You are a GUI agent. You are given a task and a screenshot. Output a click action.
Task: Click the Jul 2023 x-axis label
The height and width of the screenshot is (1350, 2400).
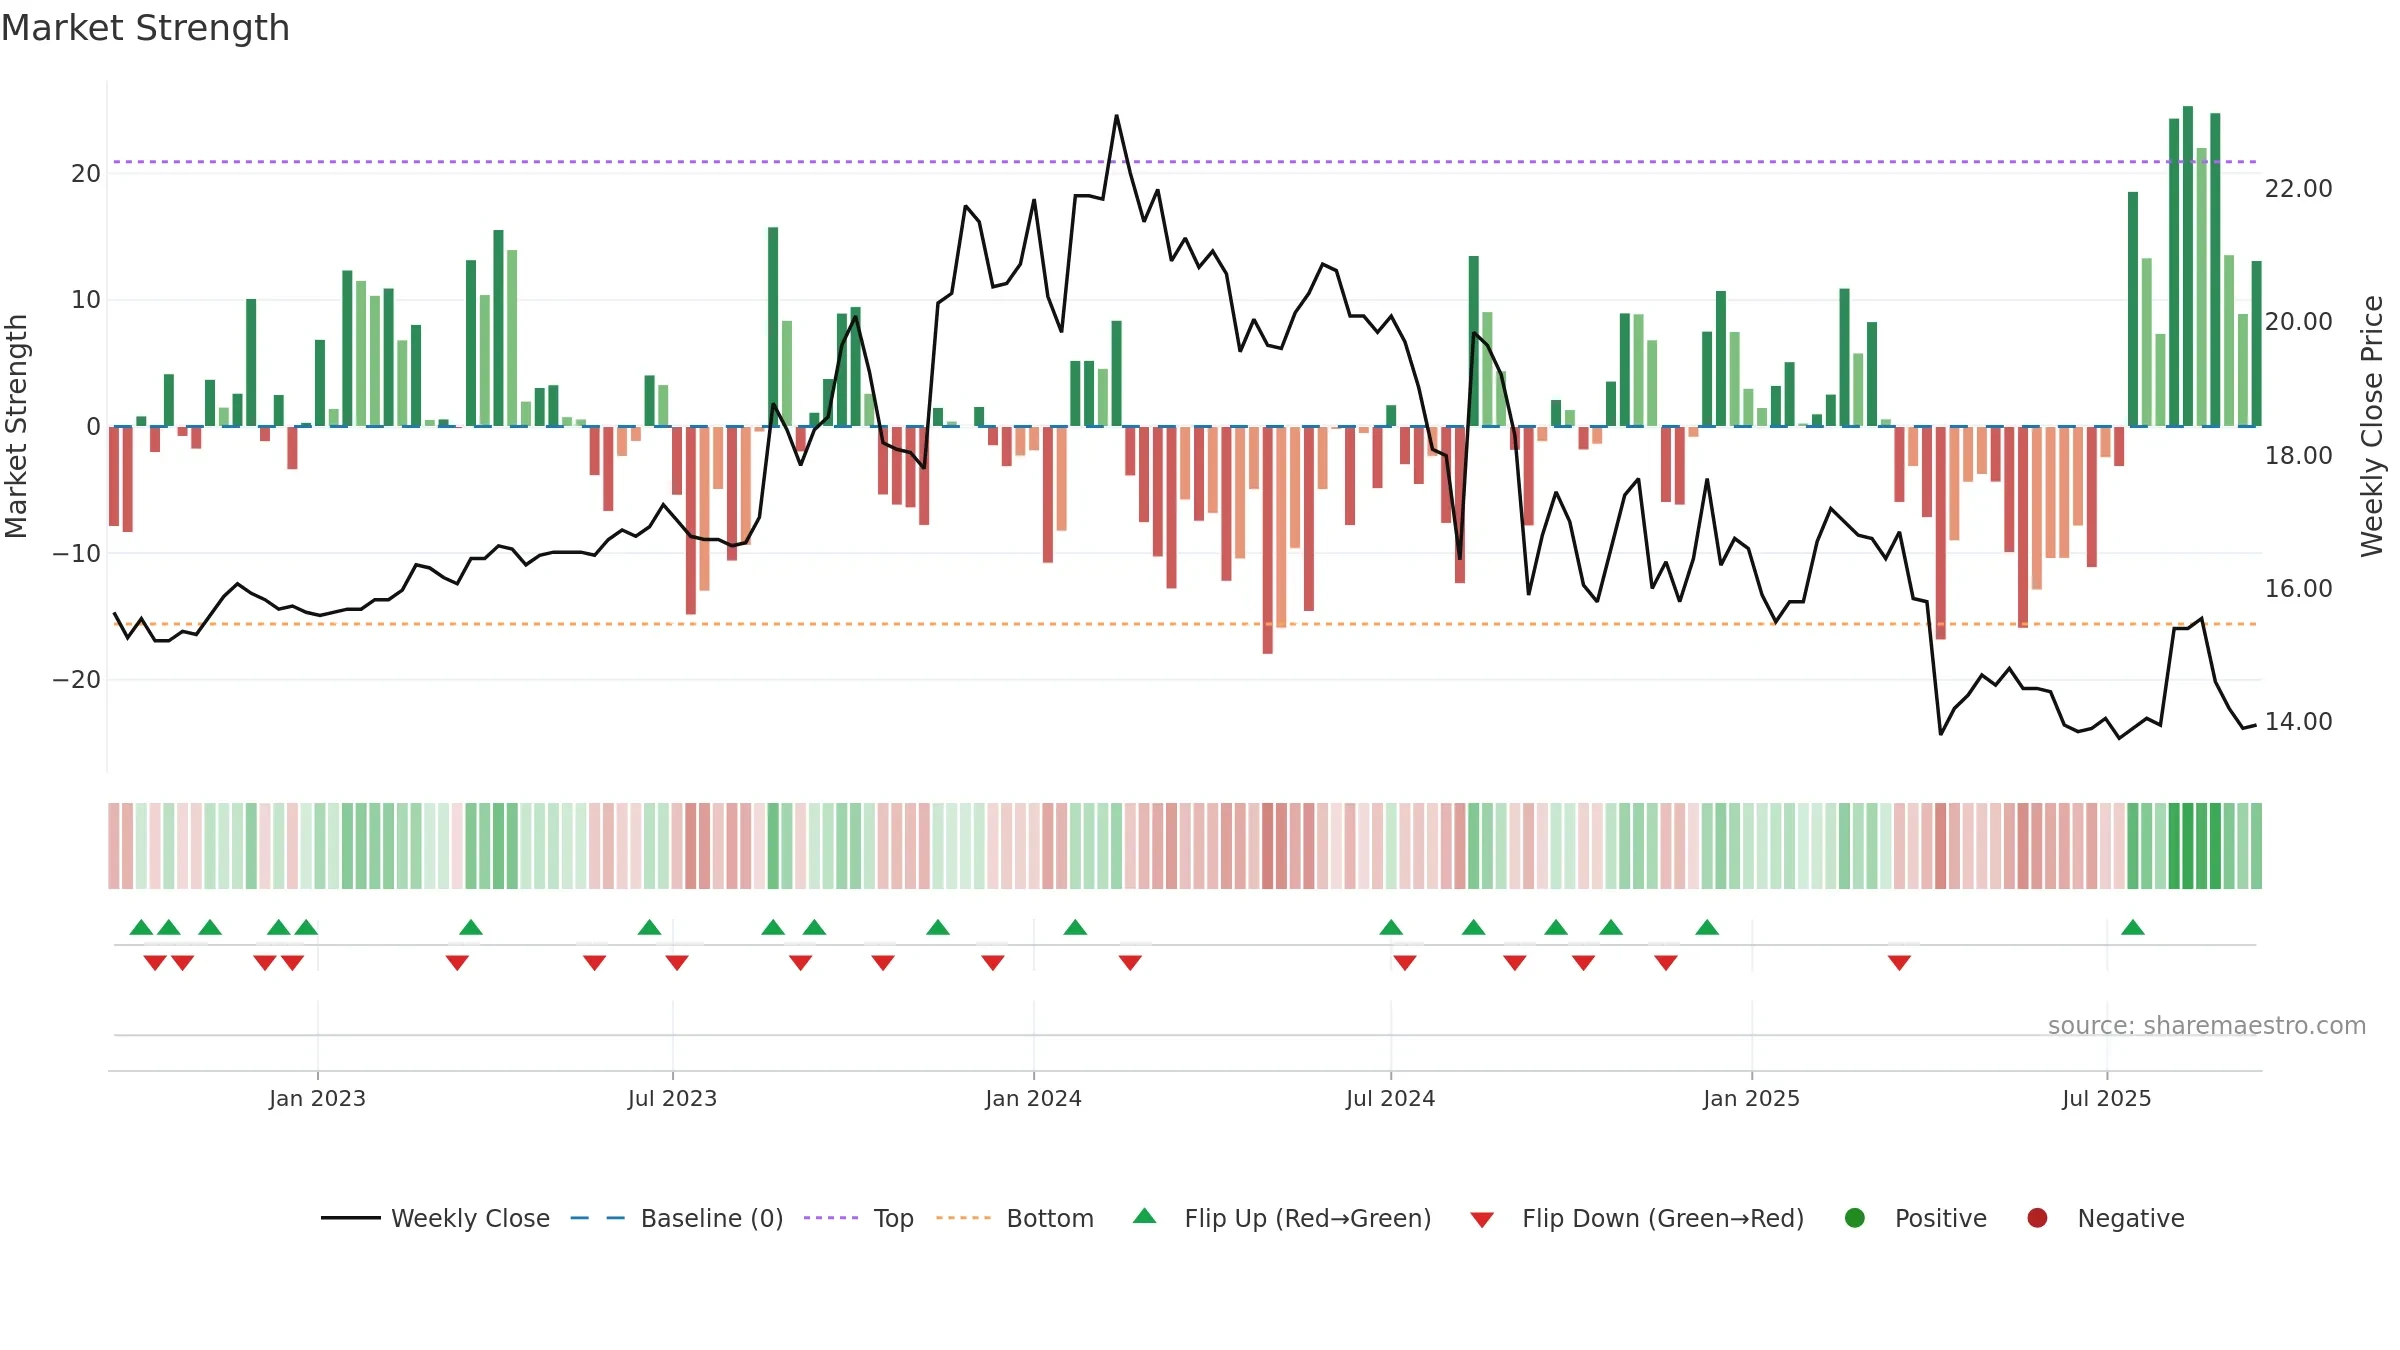[x=672, y=1098]
